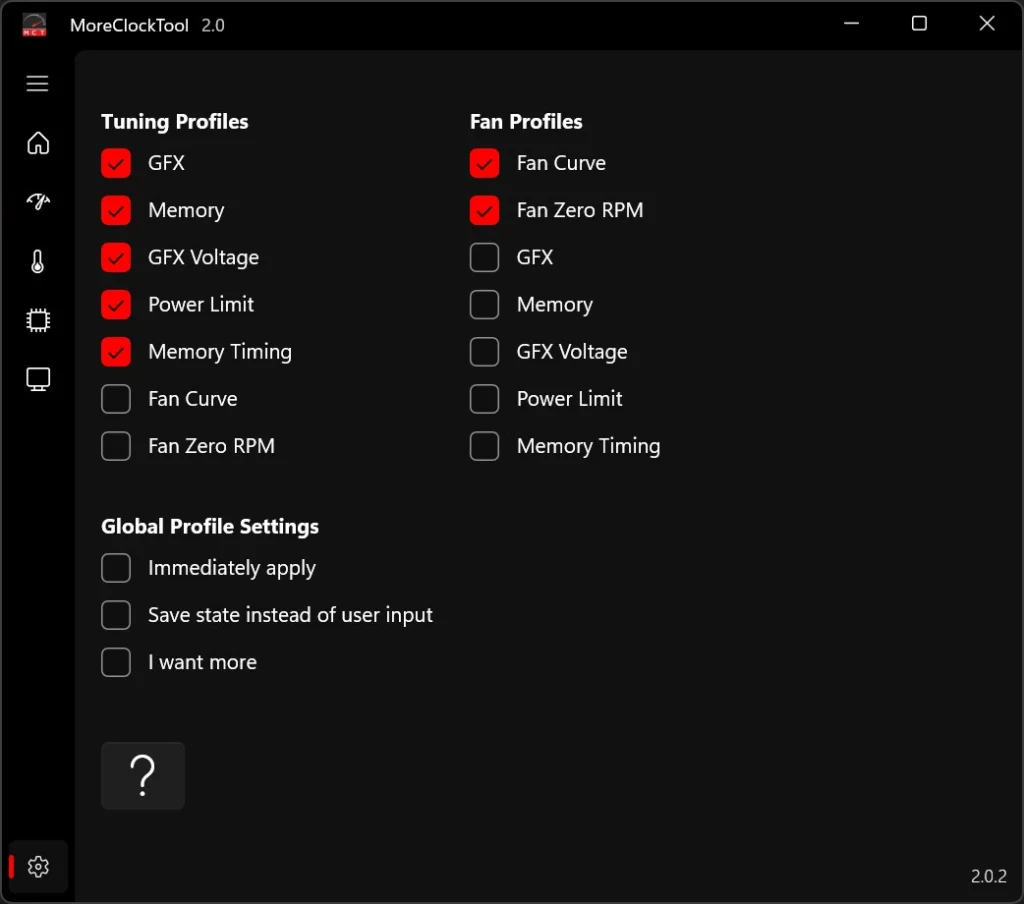1024x904 pixels.
Task: Enable Save state instead of user input
Action: 116,615
